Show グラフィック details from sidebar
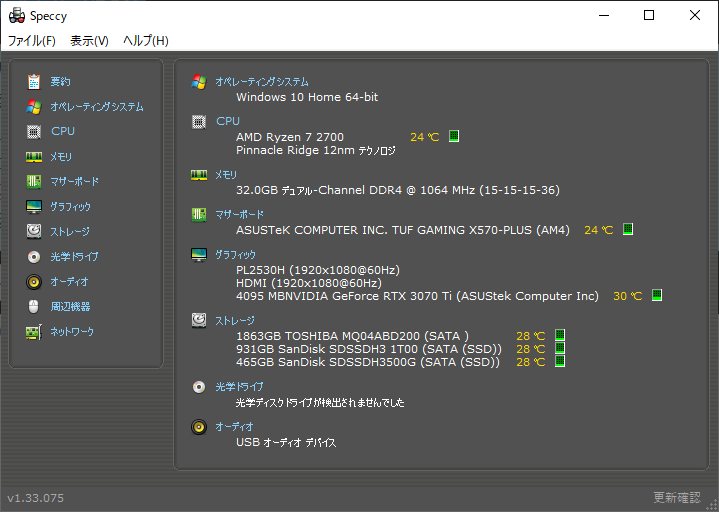 71,207
